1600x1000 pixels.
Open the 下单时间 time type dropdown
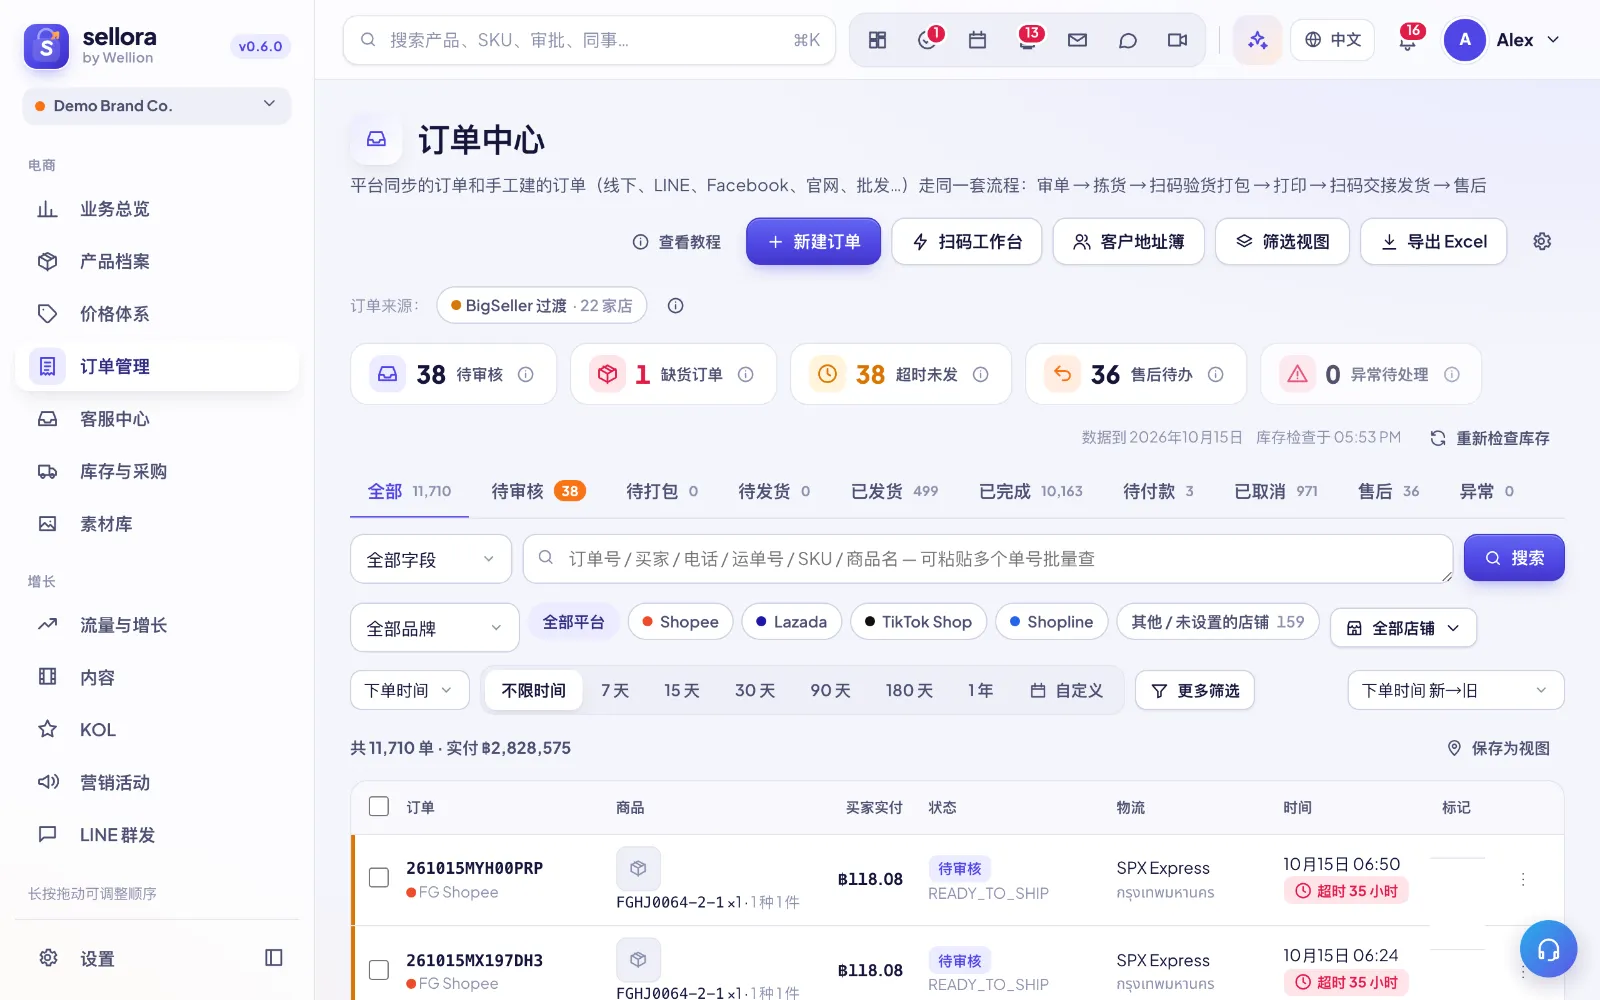point(410,690)
